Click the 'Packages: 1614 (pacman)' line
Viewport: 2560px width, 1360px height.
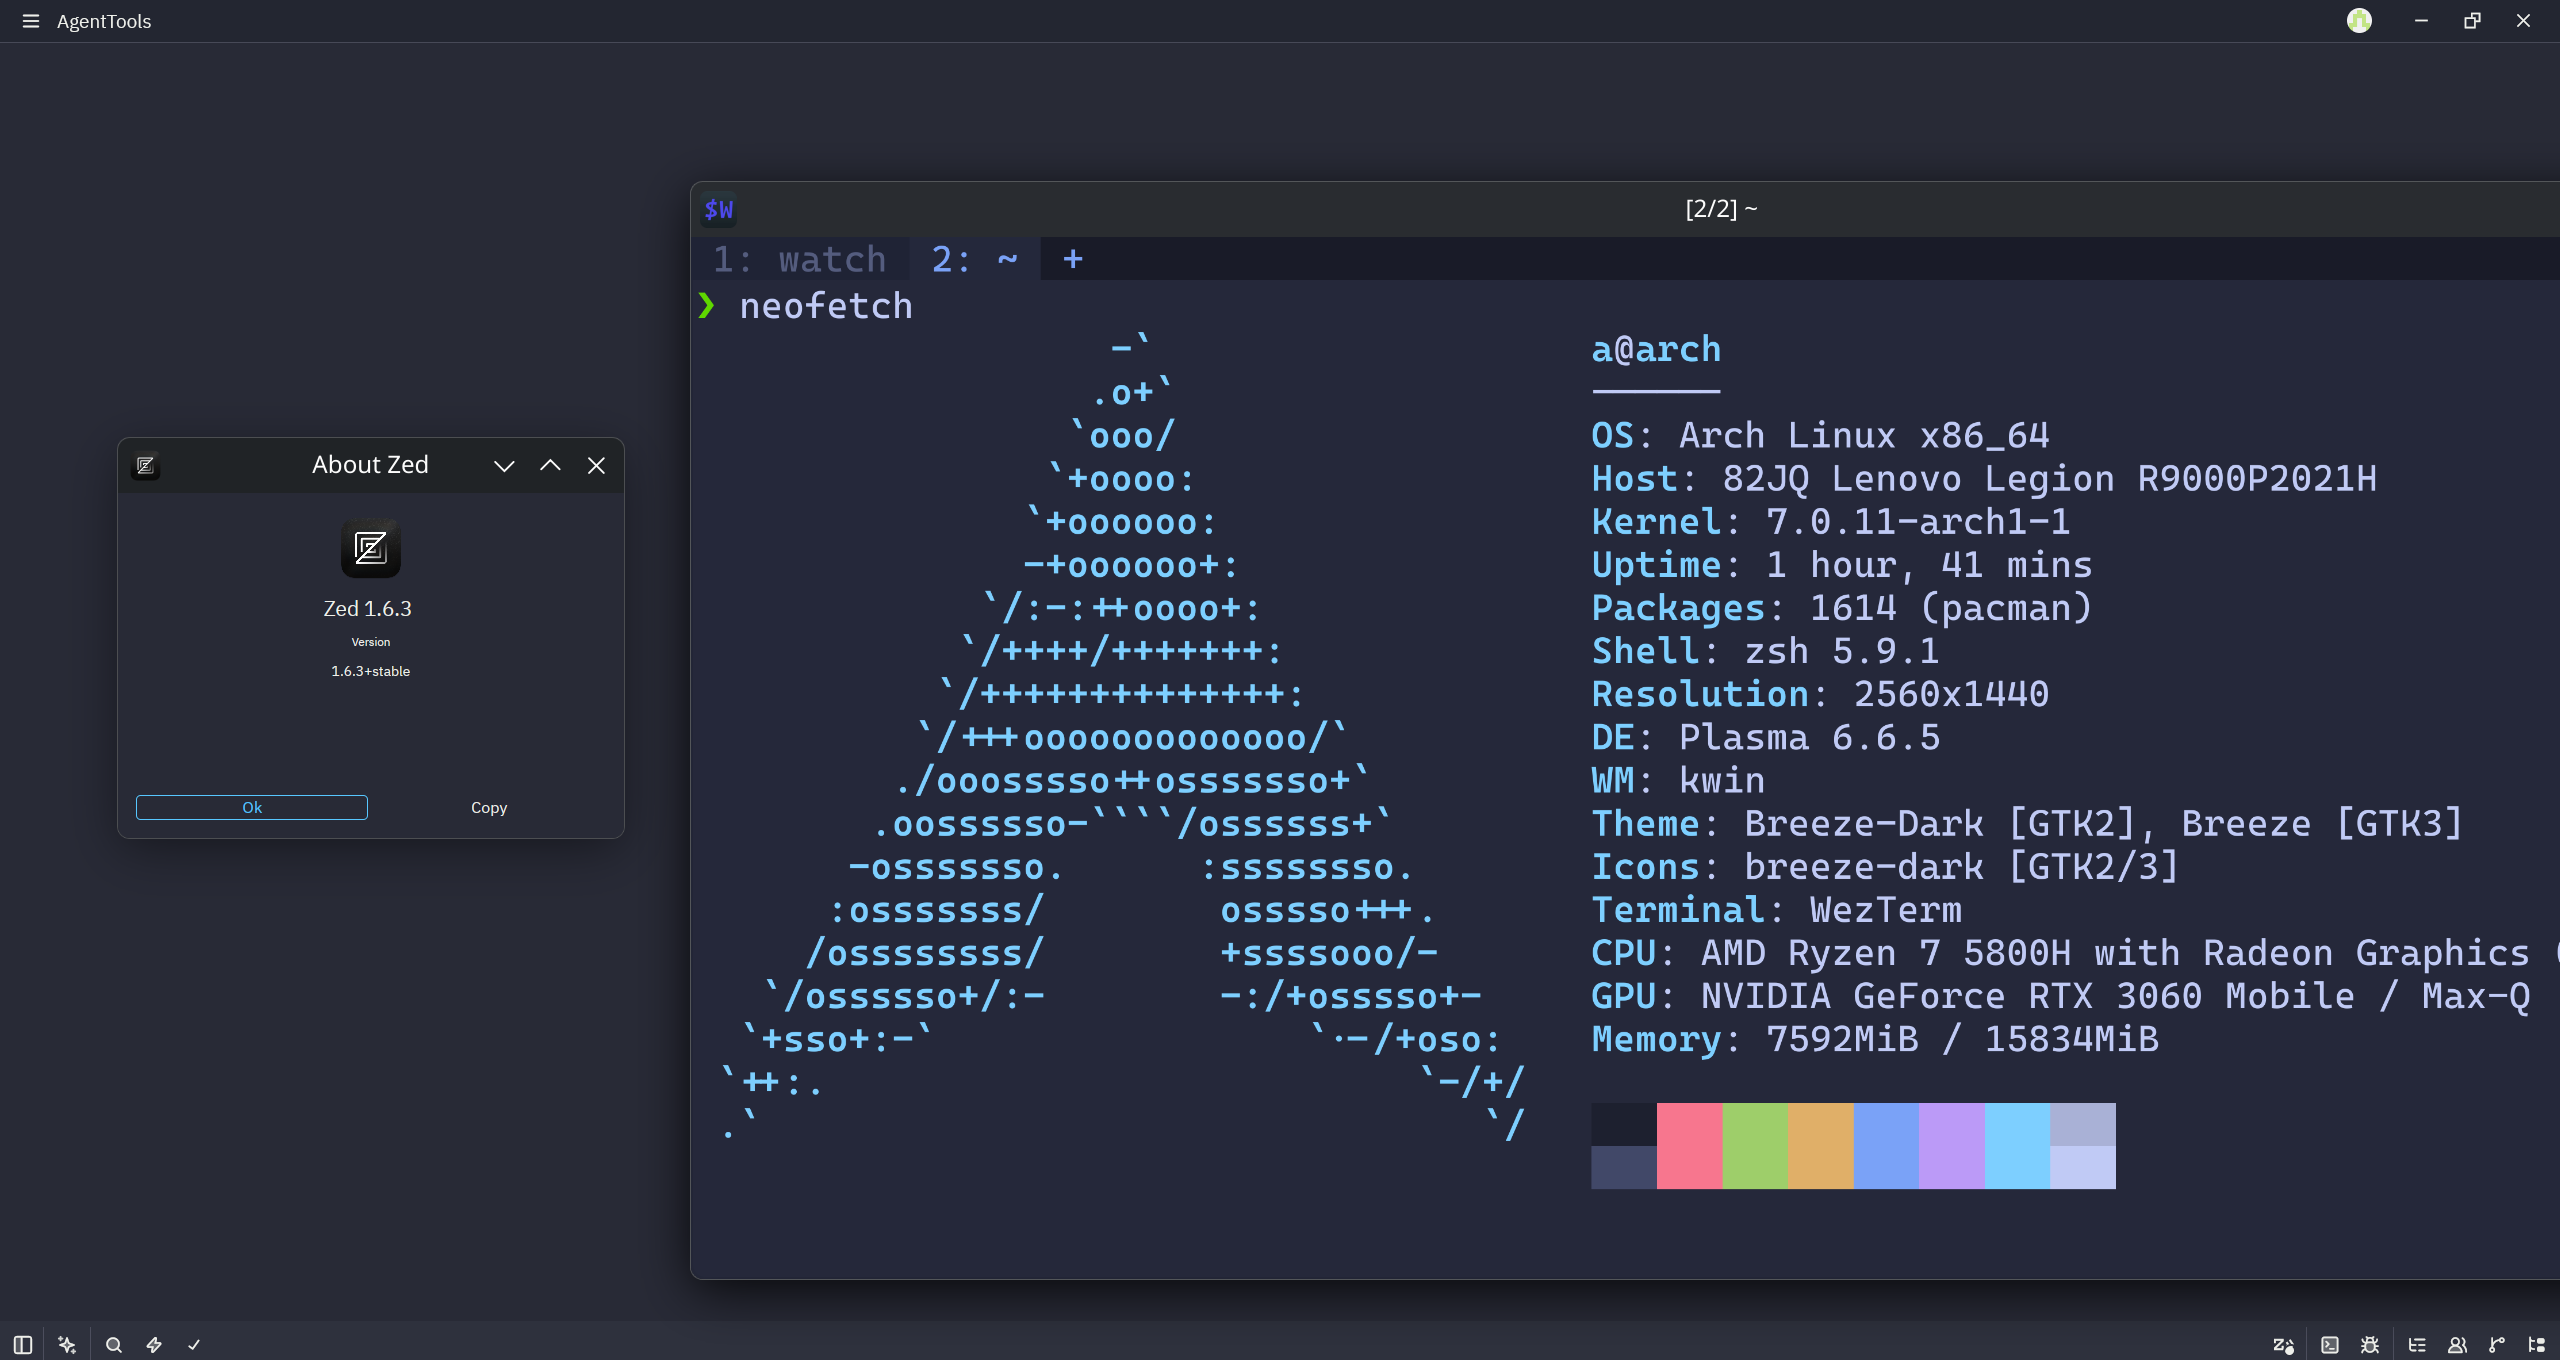1842,608
